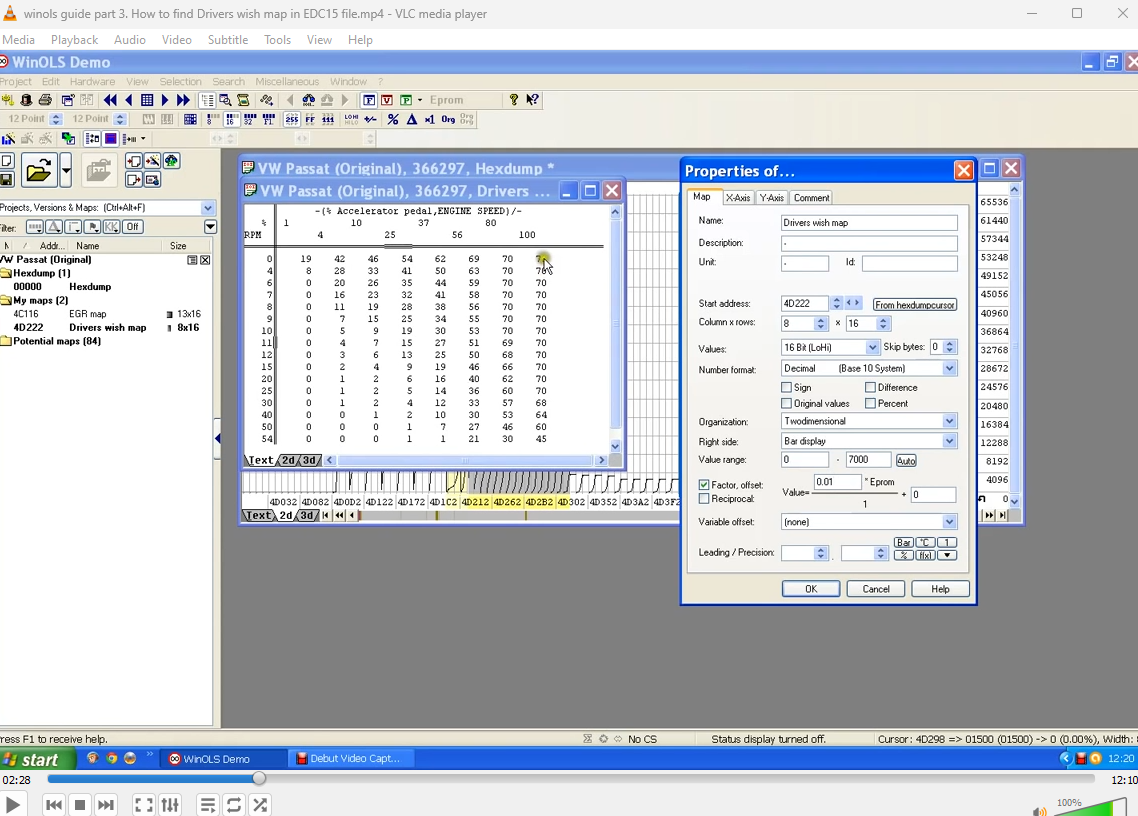
Task: Click the context help arrow-question icon
Action: pos(533,100)
